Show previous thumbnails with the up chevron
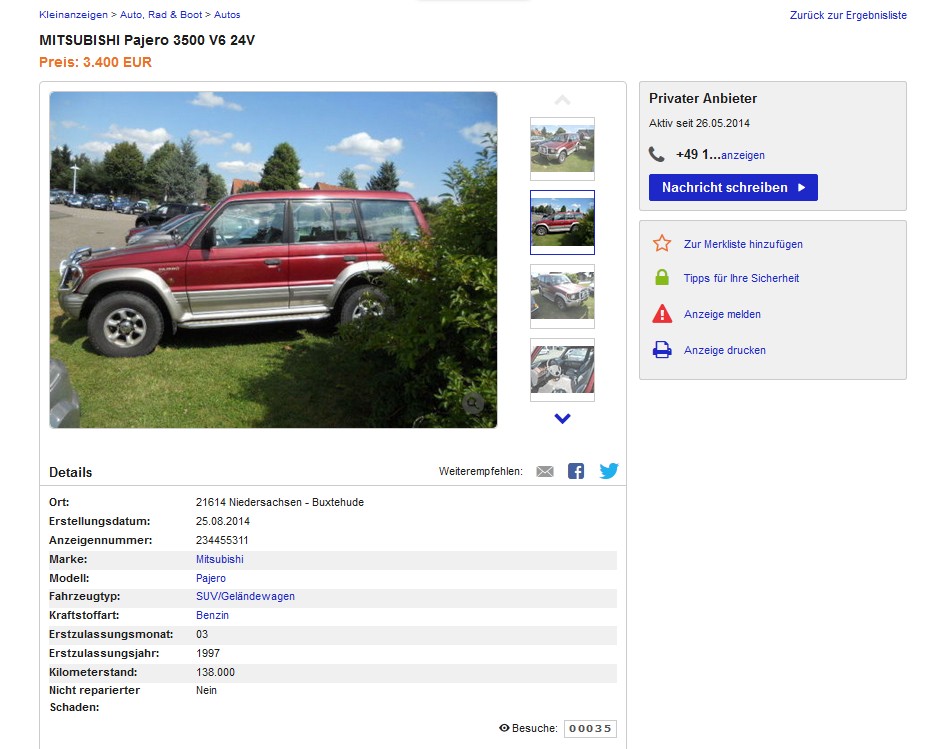 click(x=562, y=100)
